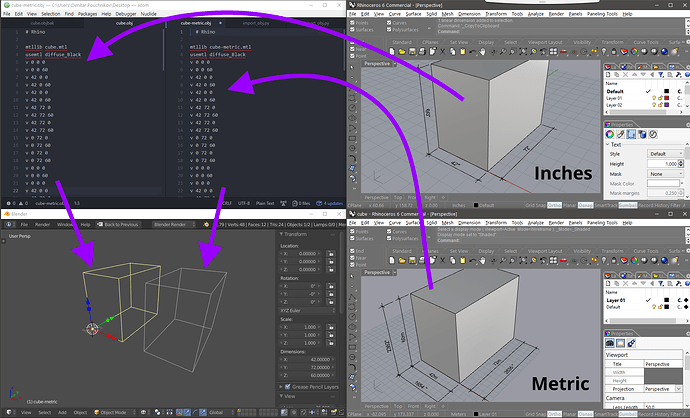Viewport: 690px width, 418px height.
Task: Open camera viewport properties icon in Metric Rhino
Action: (609, 343)
